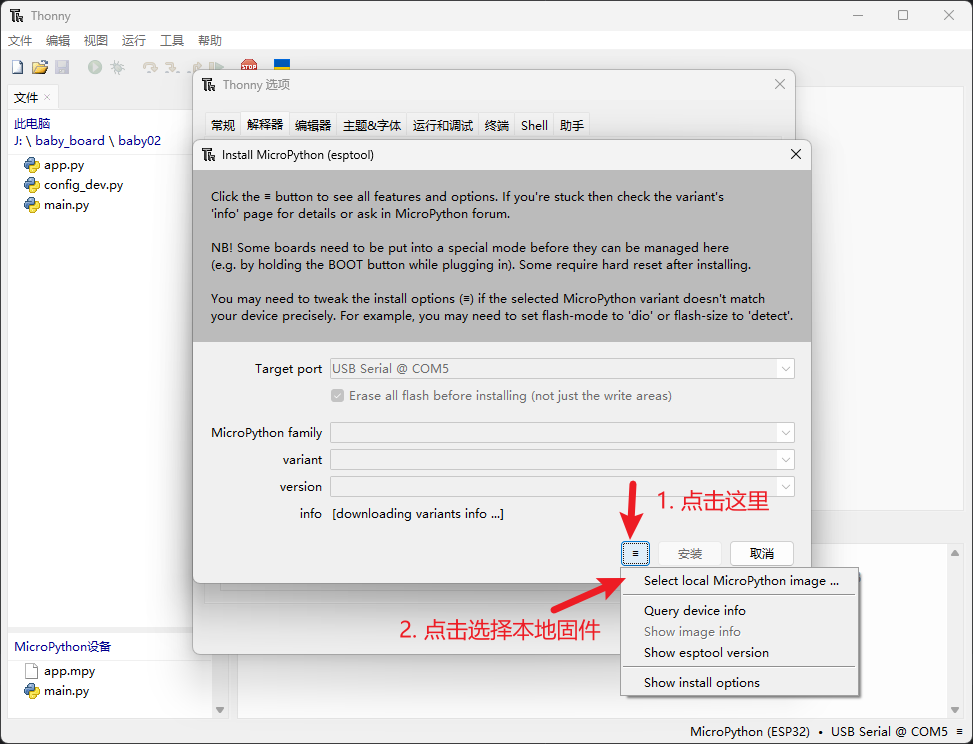The height and width of the screenshot is (744, 973).
Task: Start debugging with the bug icon
Action: coord(117,67)
